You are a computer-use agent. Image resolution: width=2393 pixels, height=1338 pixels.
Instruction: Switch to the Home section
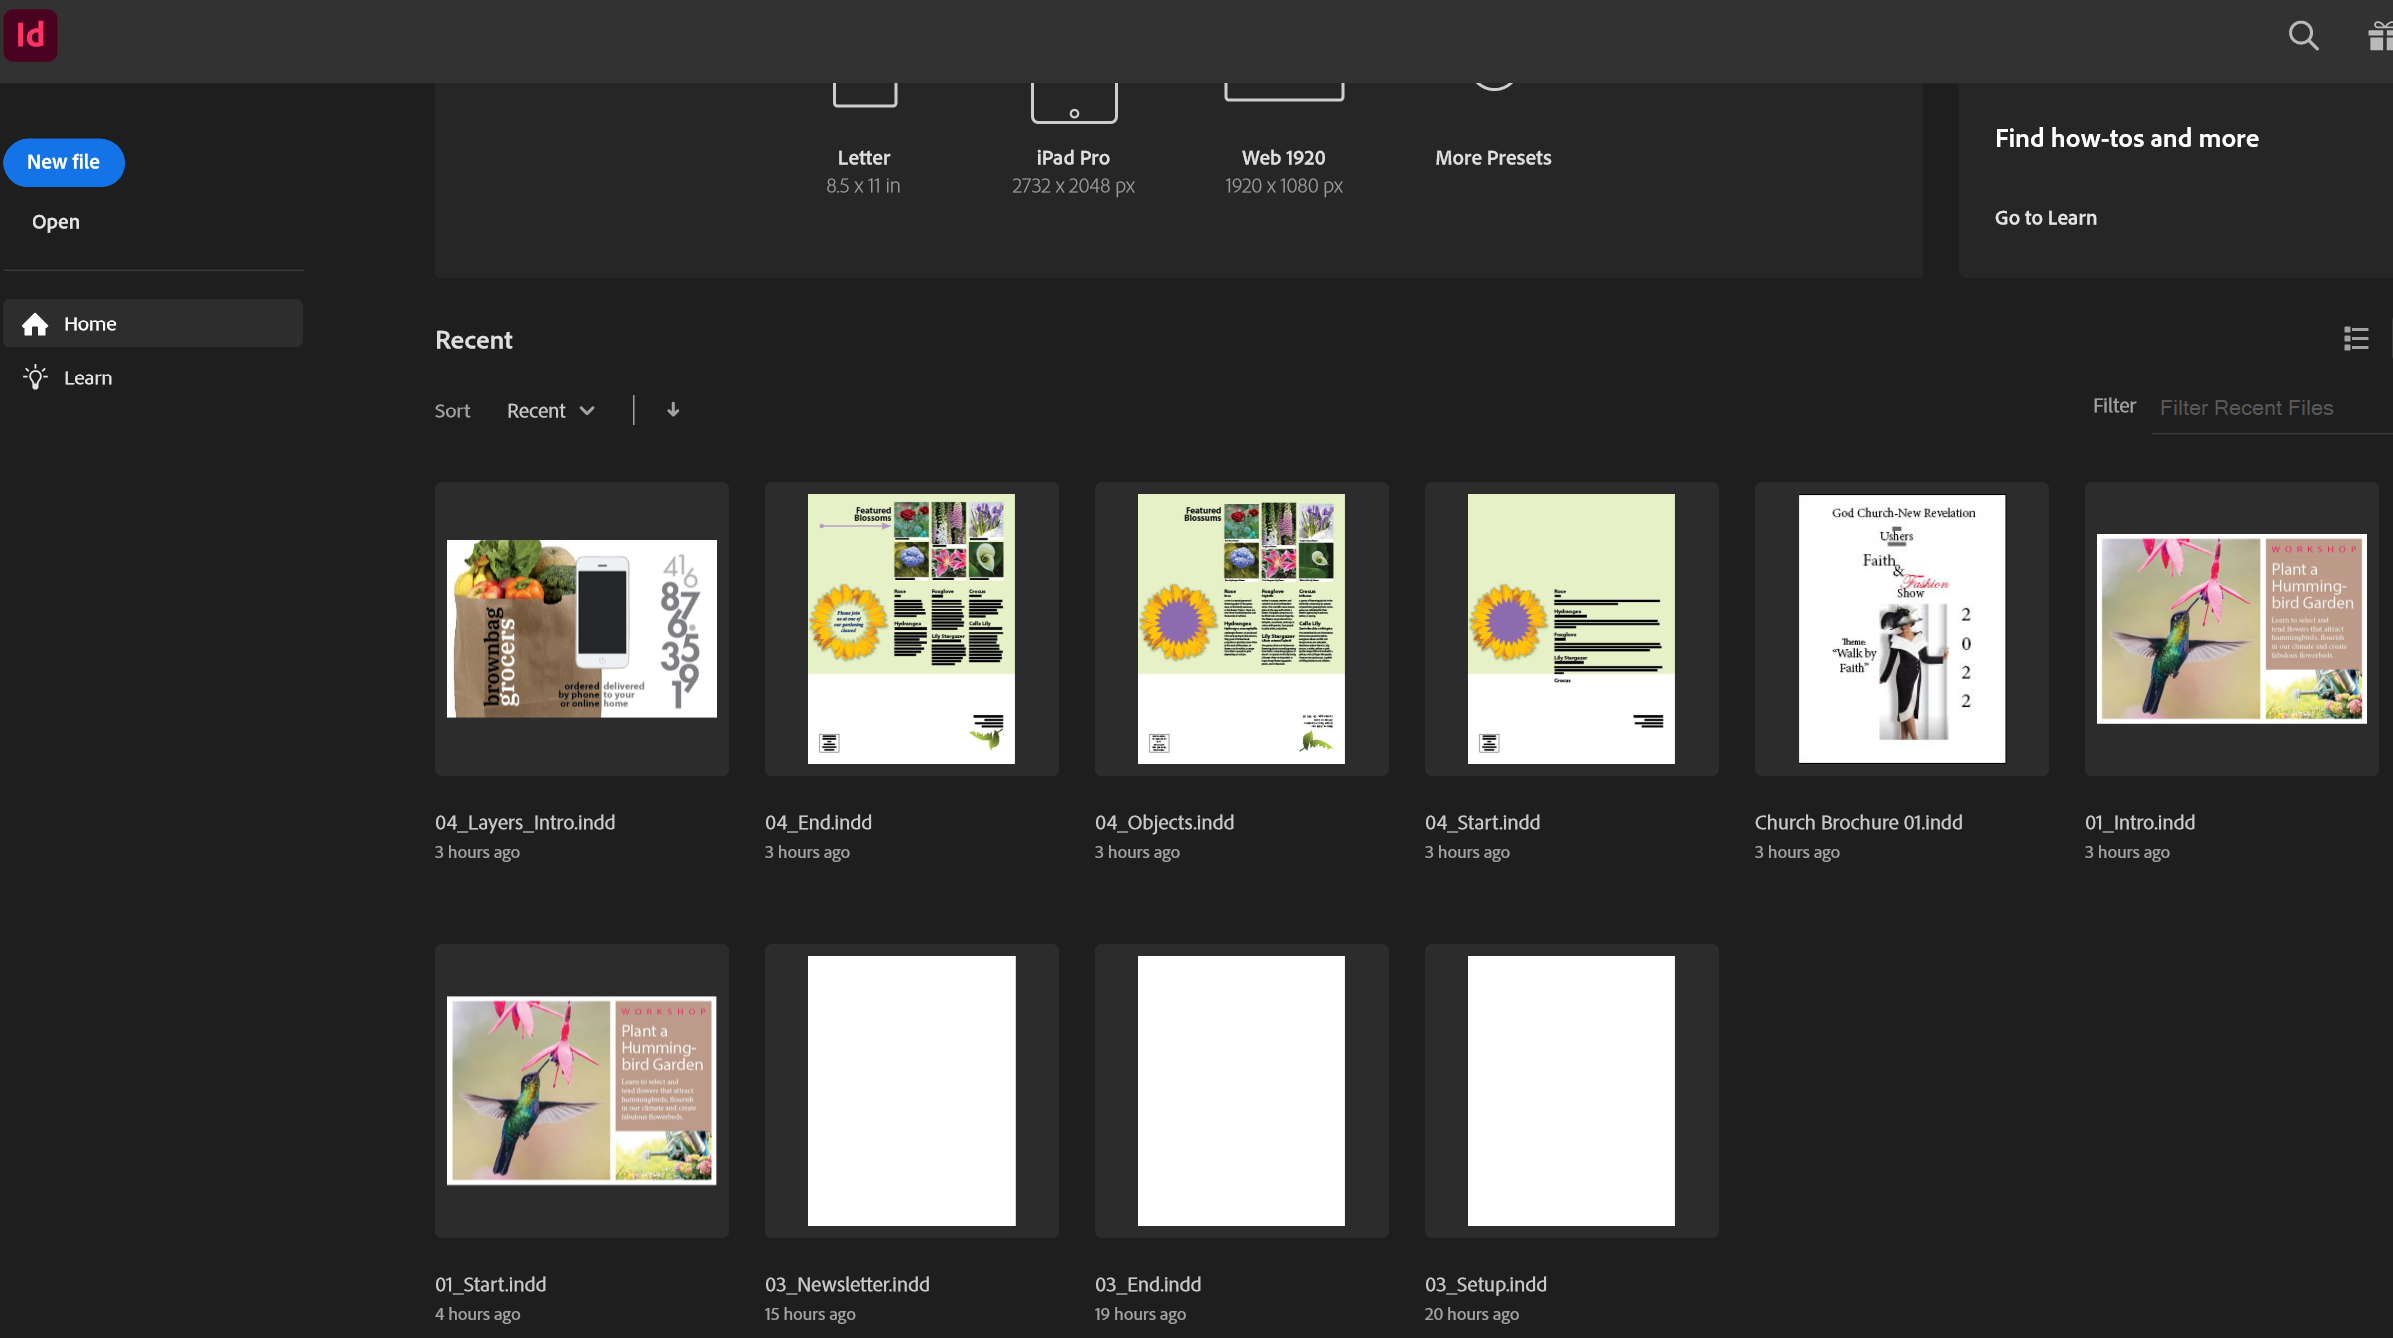90,323
